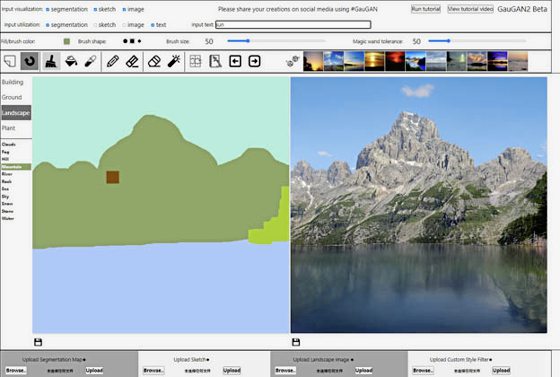Toggle image in input utilization
The height and width of the screenshot is (377, 560).
124,25
